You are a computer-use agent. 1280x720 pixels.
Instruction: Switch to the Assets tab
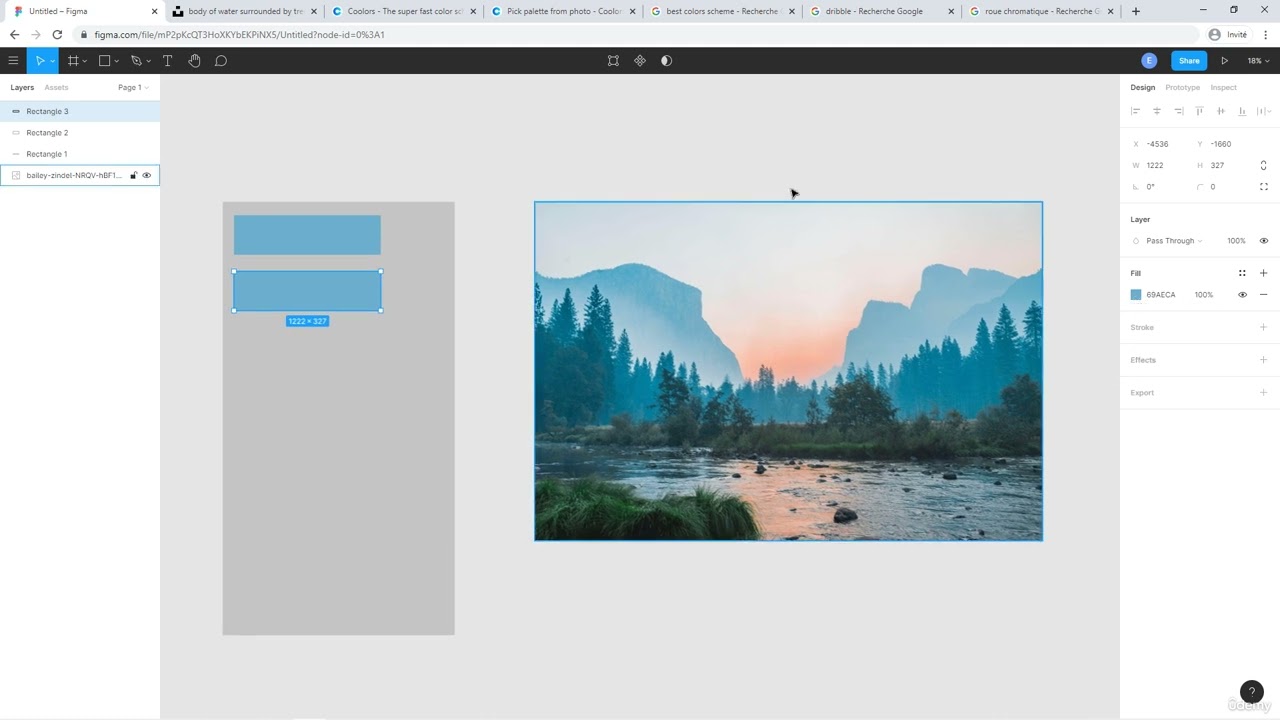[56, 88]
